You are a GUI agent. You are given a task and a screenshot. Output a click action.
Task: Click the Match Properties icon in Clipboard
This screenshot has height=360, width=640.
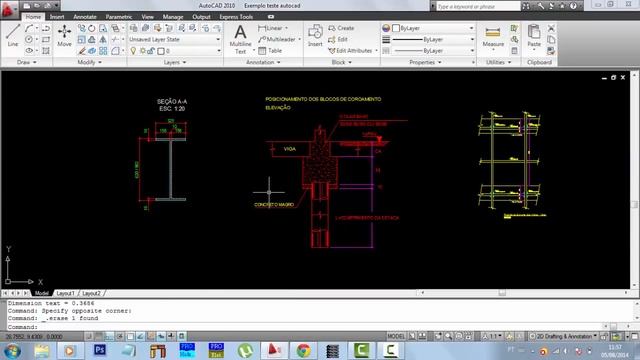tap(551, 51)
